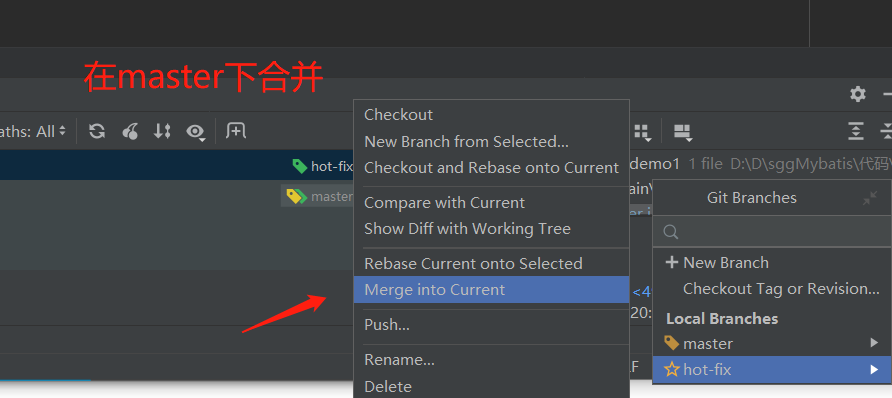Click the plus icon for New Branch
Image resolution: width=892 pixels, height=398 pixels.
(x=672, y=263)
